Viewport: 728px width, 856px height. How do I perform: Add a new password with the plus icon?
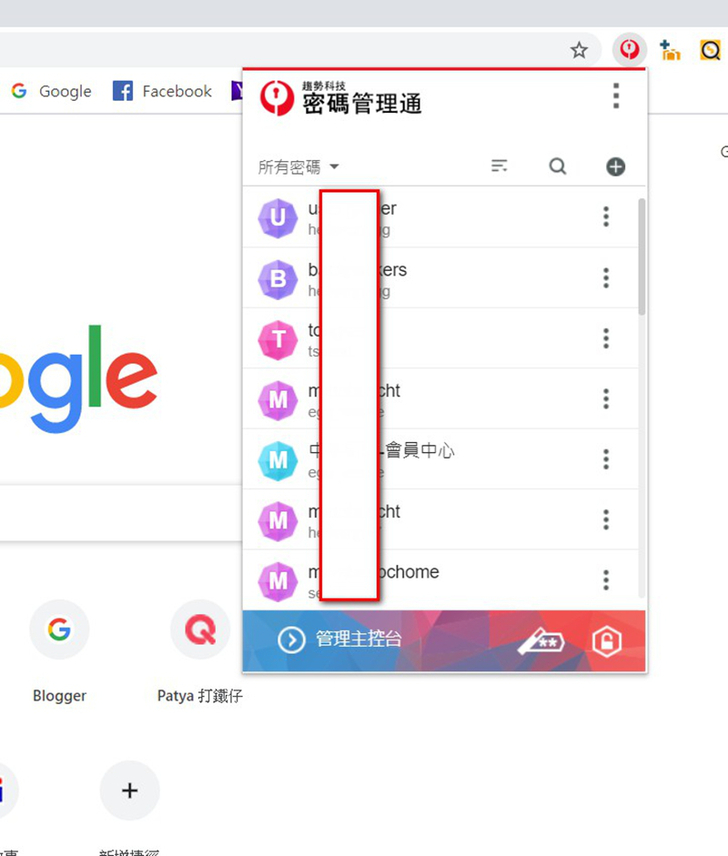(x=616, y=167)
